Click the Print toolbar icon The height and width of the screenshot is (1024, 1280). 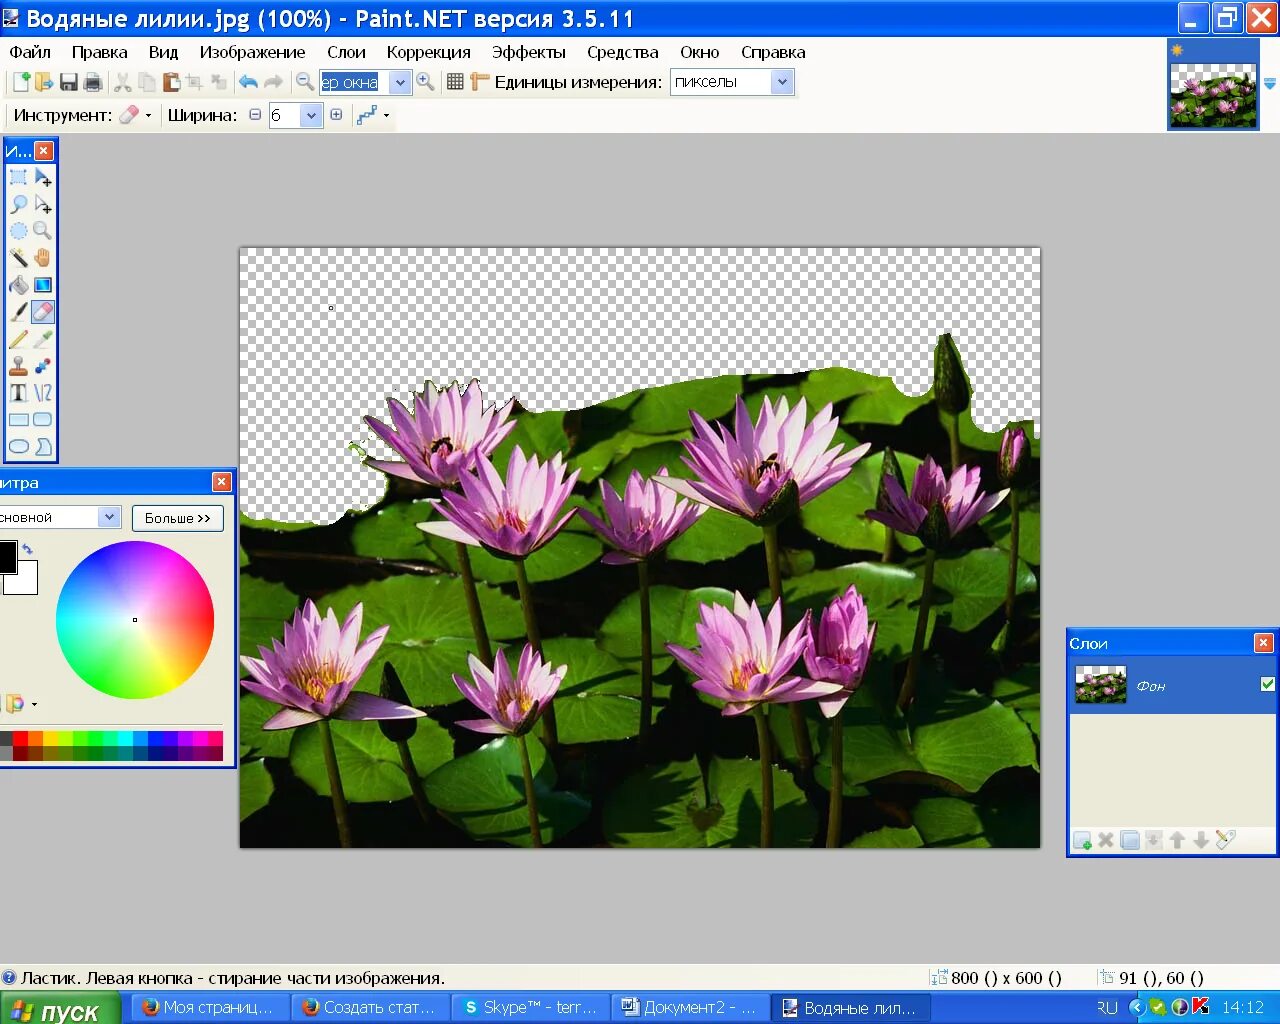93,82
